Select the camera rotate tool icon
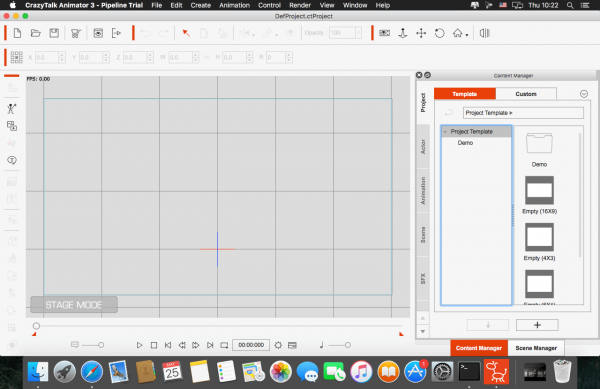 440,33
